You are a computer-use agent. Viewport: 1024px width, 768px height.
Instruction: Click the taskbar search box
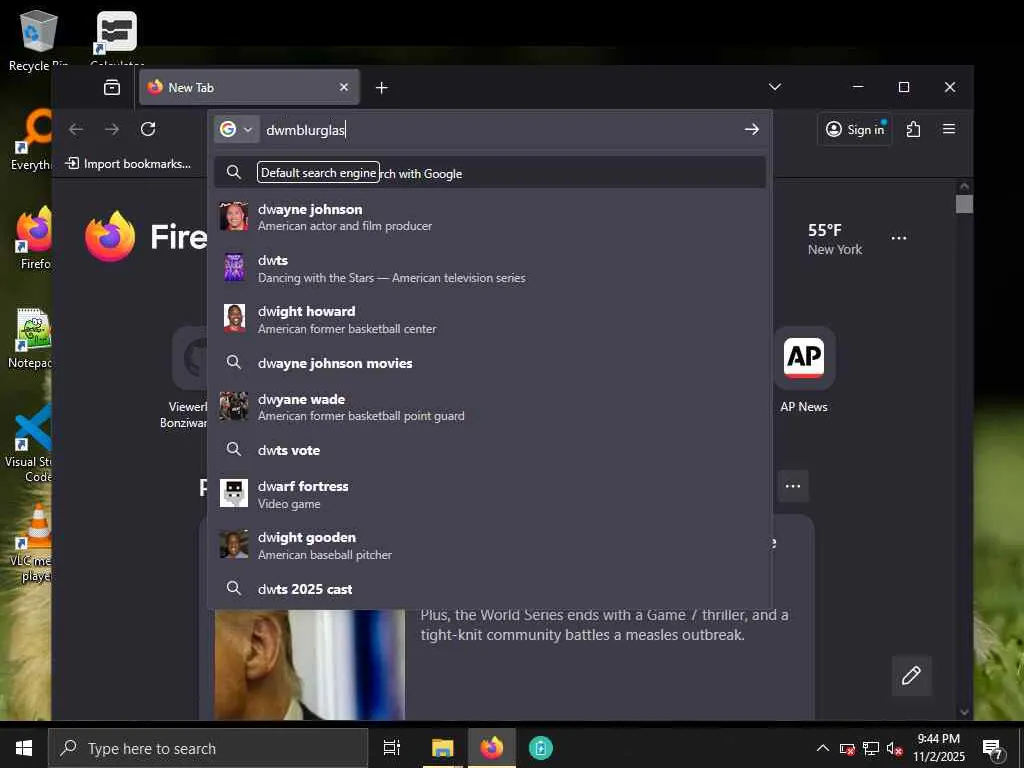(208, 748)
